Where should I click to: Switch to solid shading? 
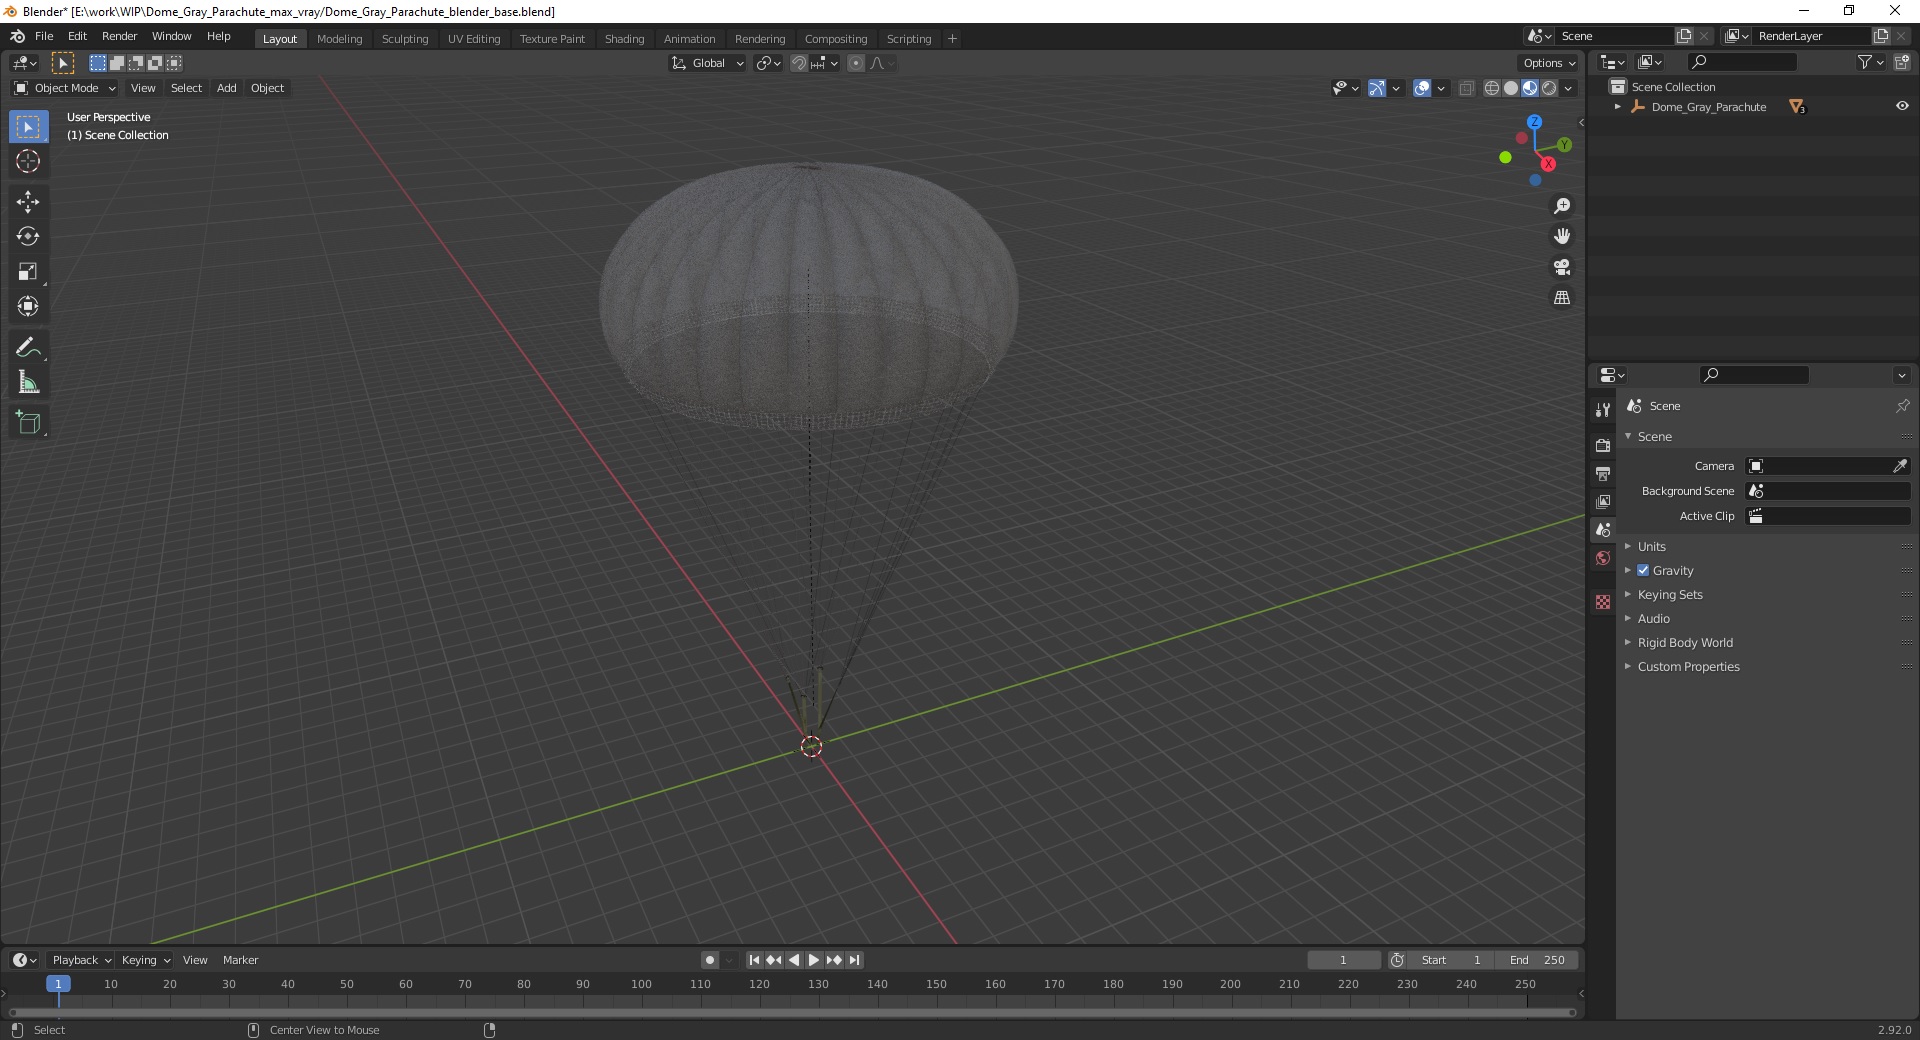click(1511, 88)
